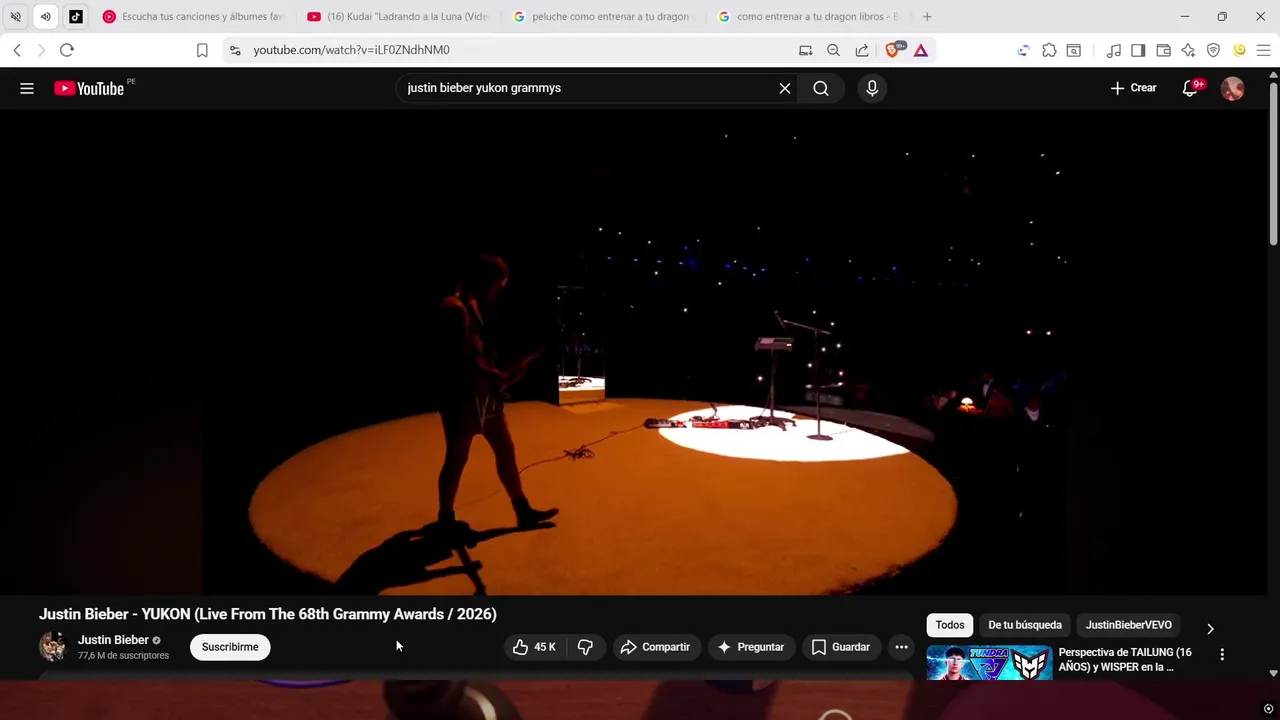Screen dimensions: 1280x720
Task: Open the options menu for the TAILUNG recommendation
Action: coord(1222,654)
